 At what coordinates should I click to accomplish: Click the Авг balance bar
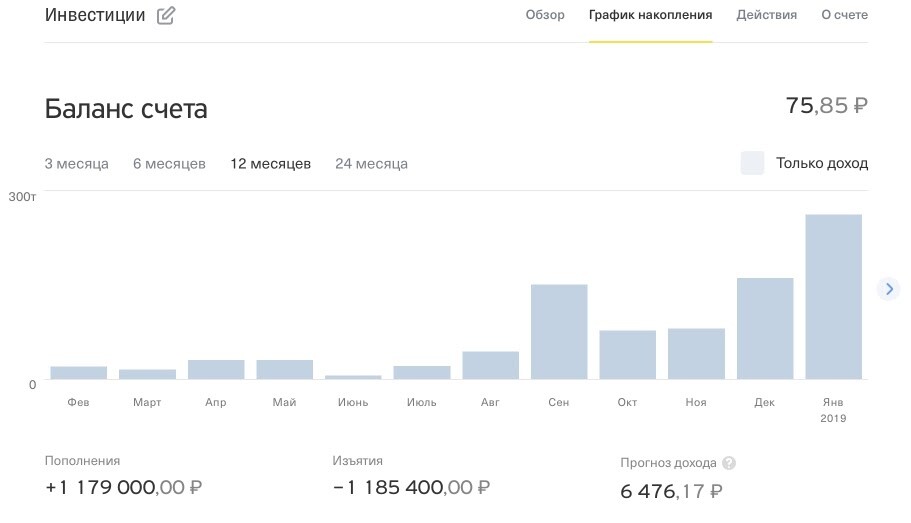click(x=490, y=366)
